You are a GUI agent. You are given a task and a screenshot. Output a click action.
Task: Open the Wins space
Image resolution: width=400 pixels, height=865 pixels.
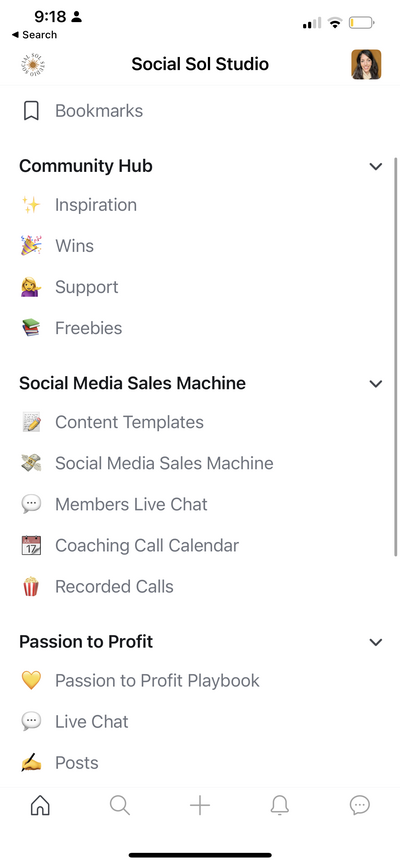74,246
